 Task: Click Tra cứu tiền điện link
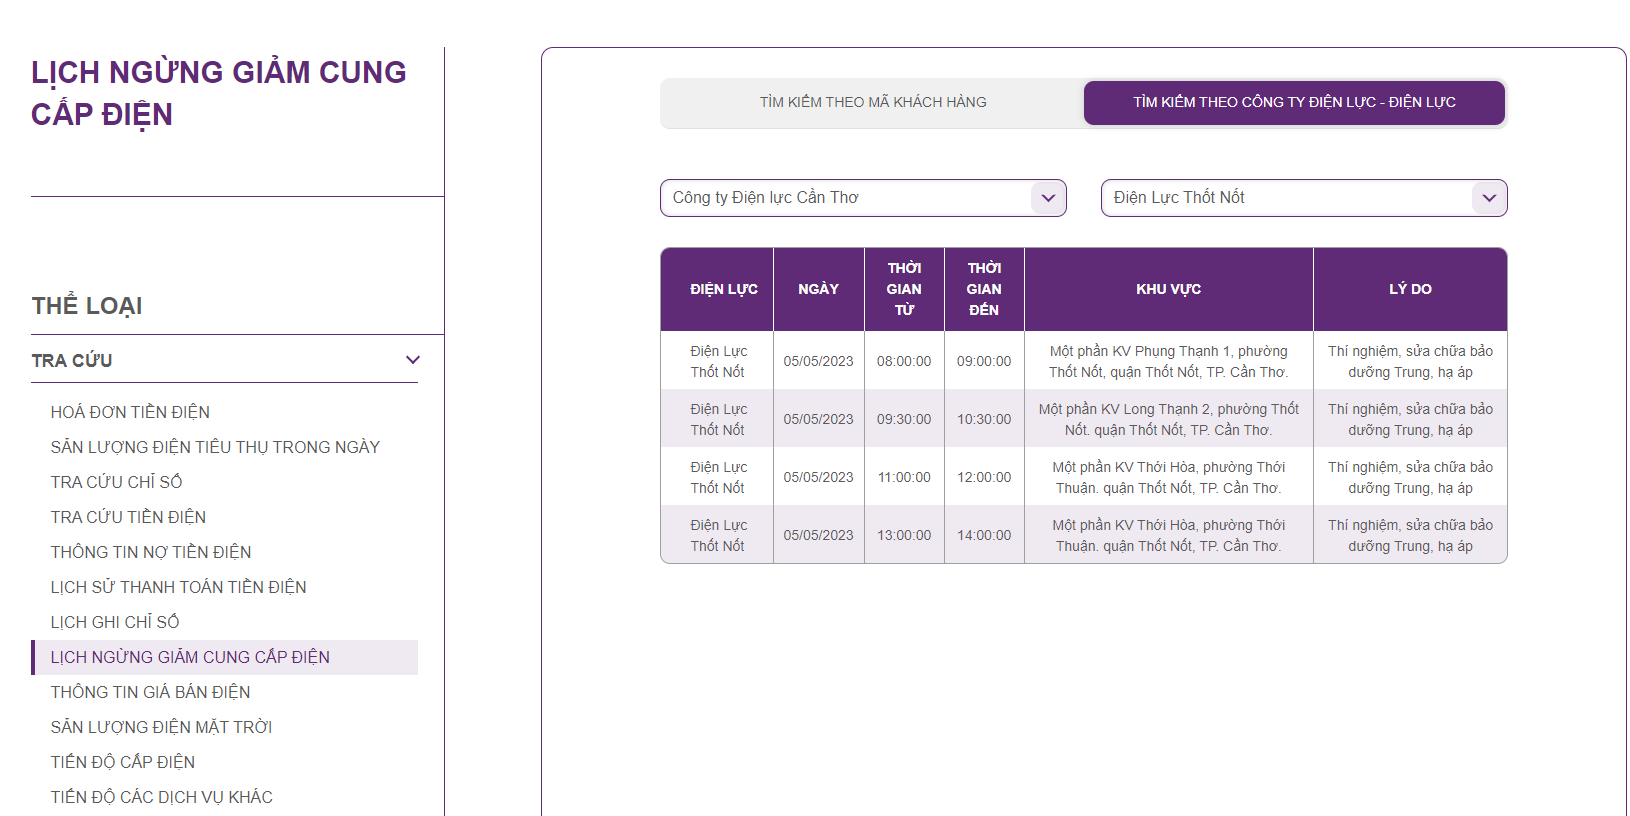pos(128,517)
